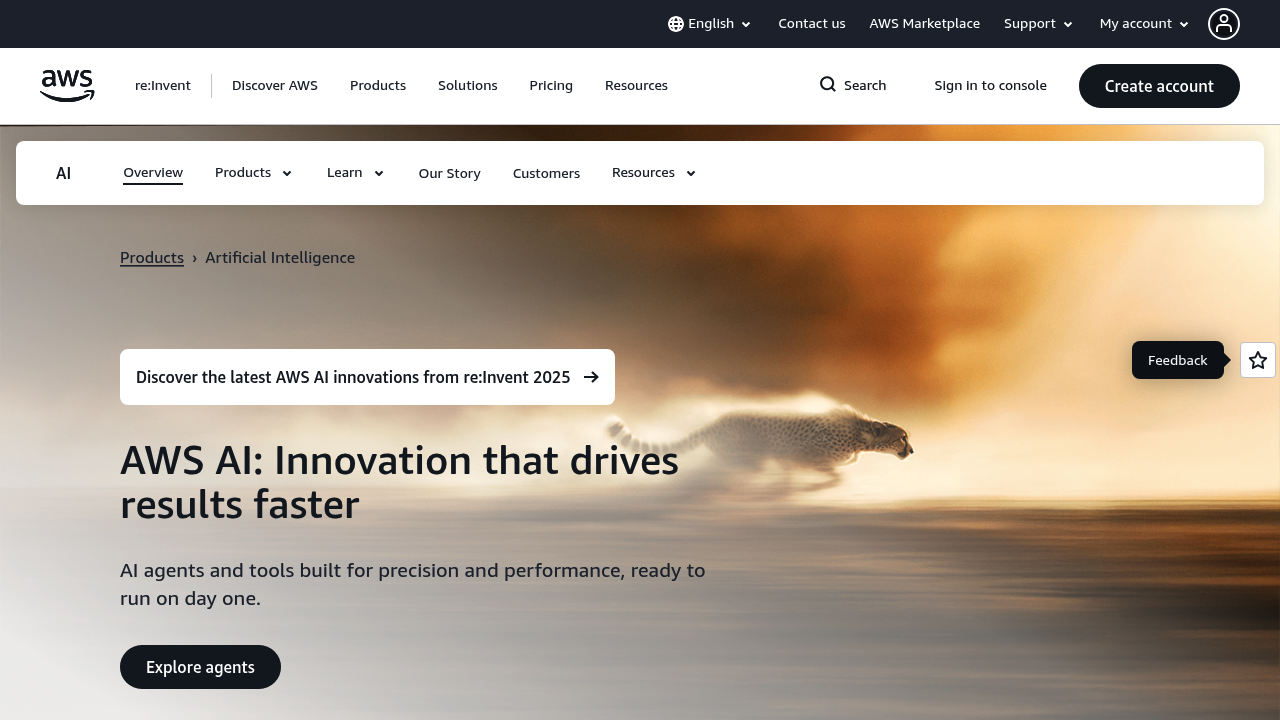
Task: Click the globe icon next to English
Action: coord(674,23)
